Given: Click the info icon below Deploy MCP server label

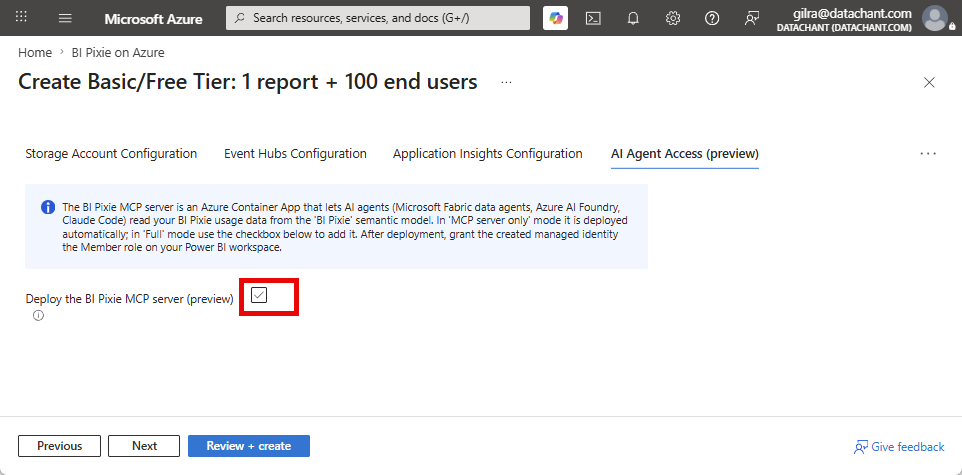Looking at the screenshot, I should [38, 316].
